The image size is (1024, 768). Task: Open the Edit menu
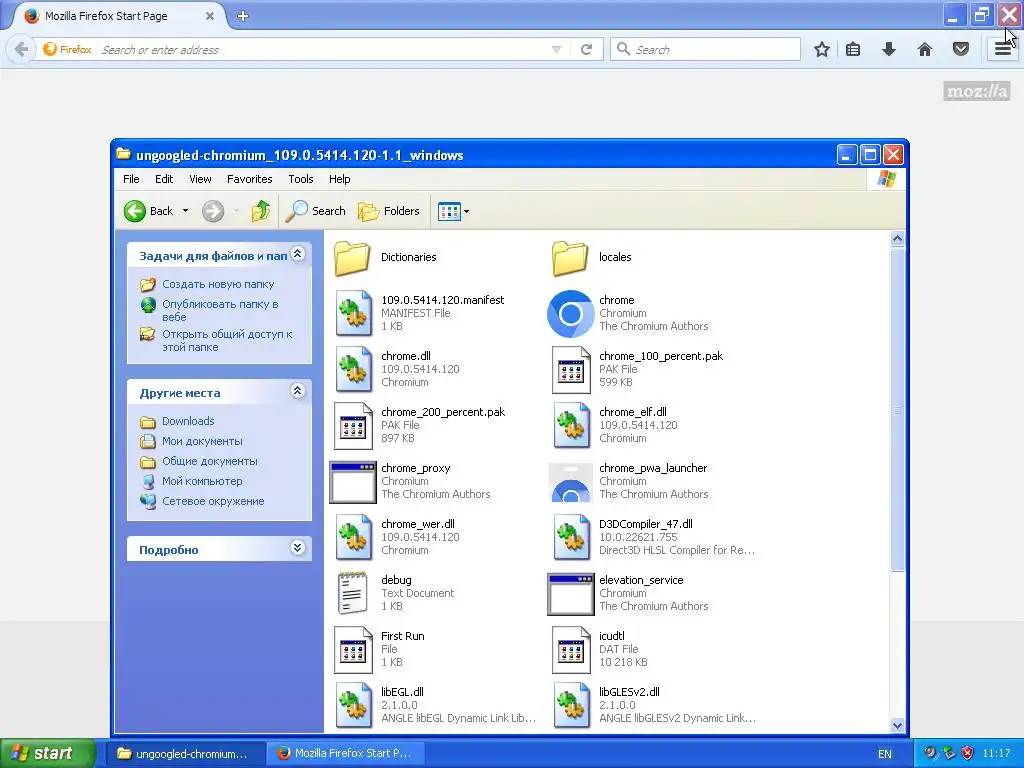point(164,179)
